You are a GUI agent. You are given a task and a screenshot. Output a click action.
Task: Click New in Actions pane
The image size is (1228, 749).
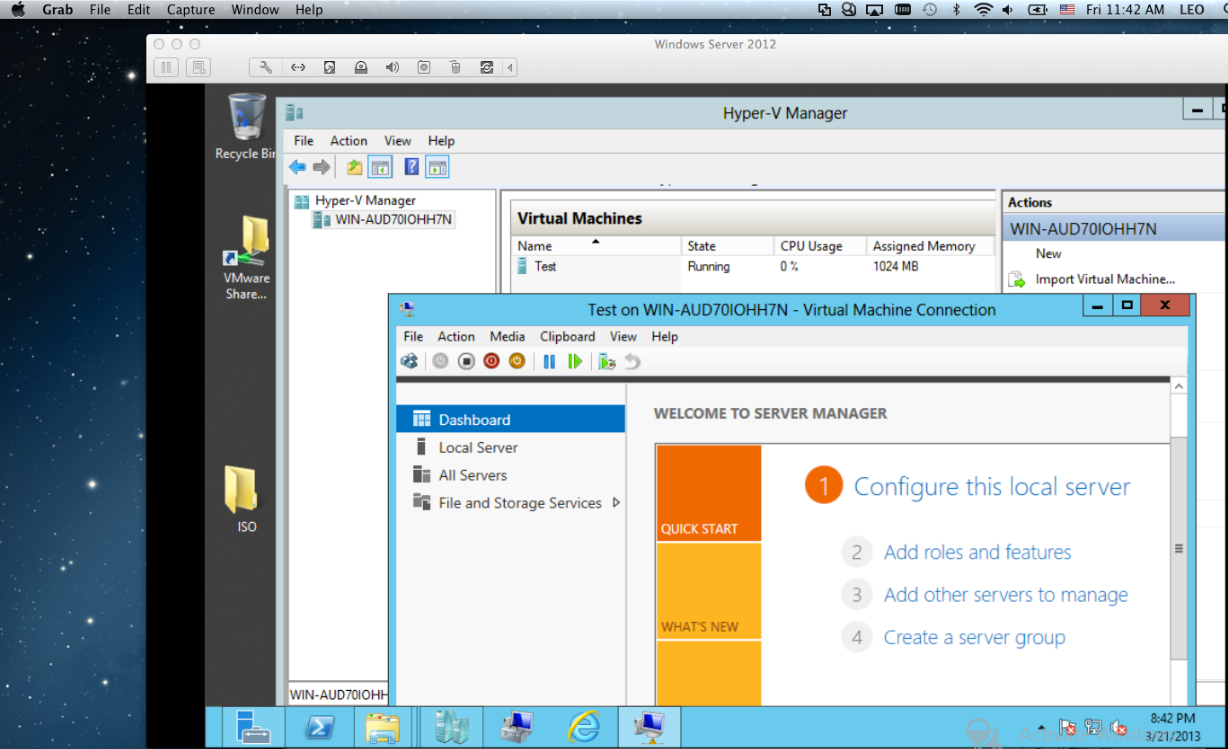point(1049,254)
